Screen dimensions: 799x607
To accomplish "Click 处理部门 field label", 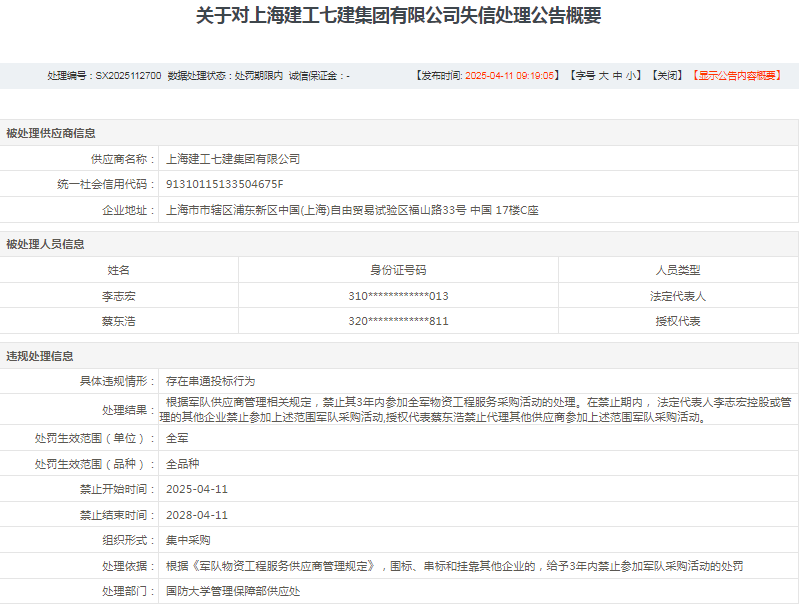I will (128, 591).
